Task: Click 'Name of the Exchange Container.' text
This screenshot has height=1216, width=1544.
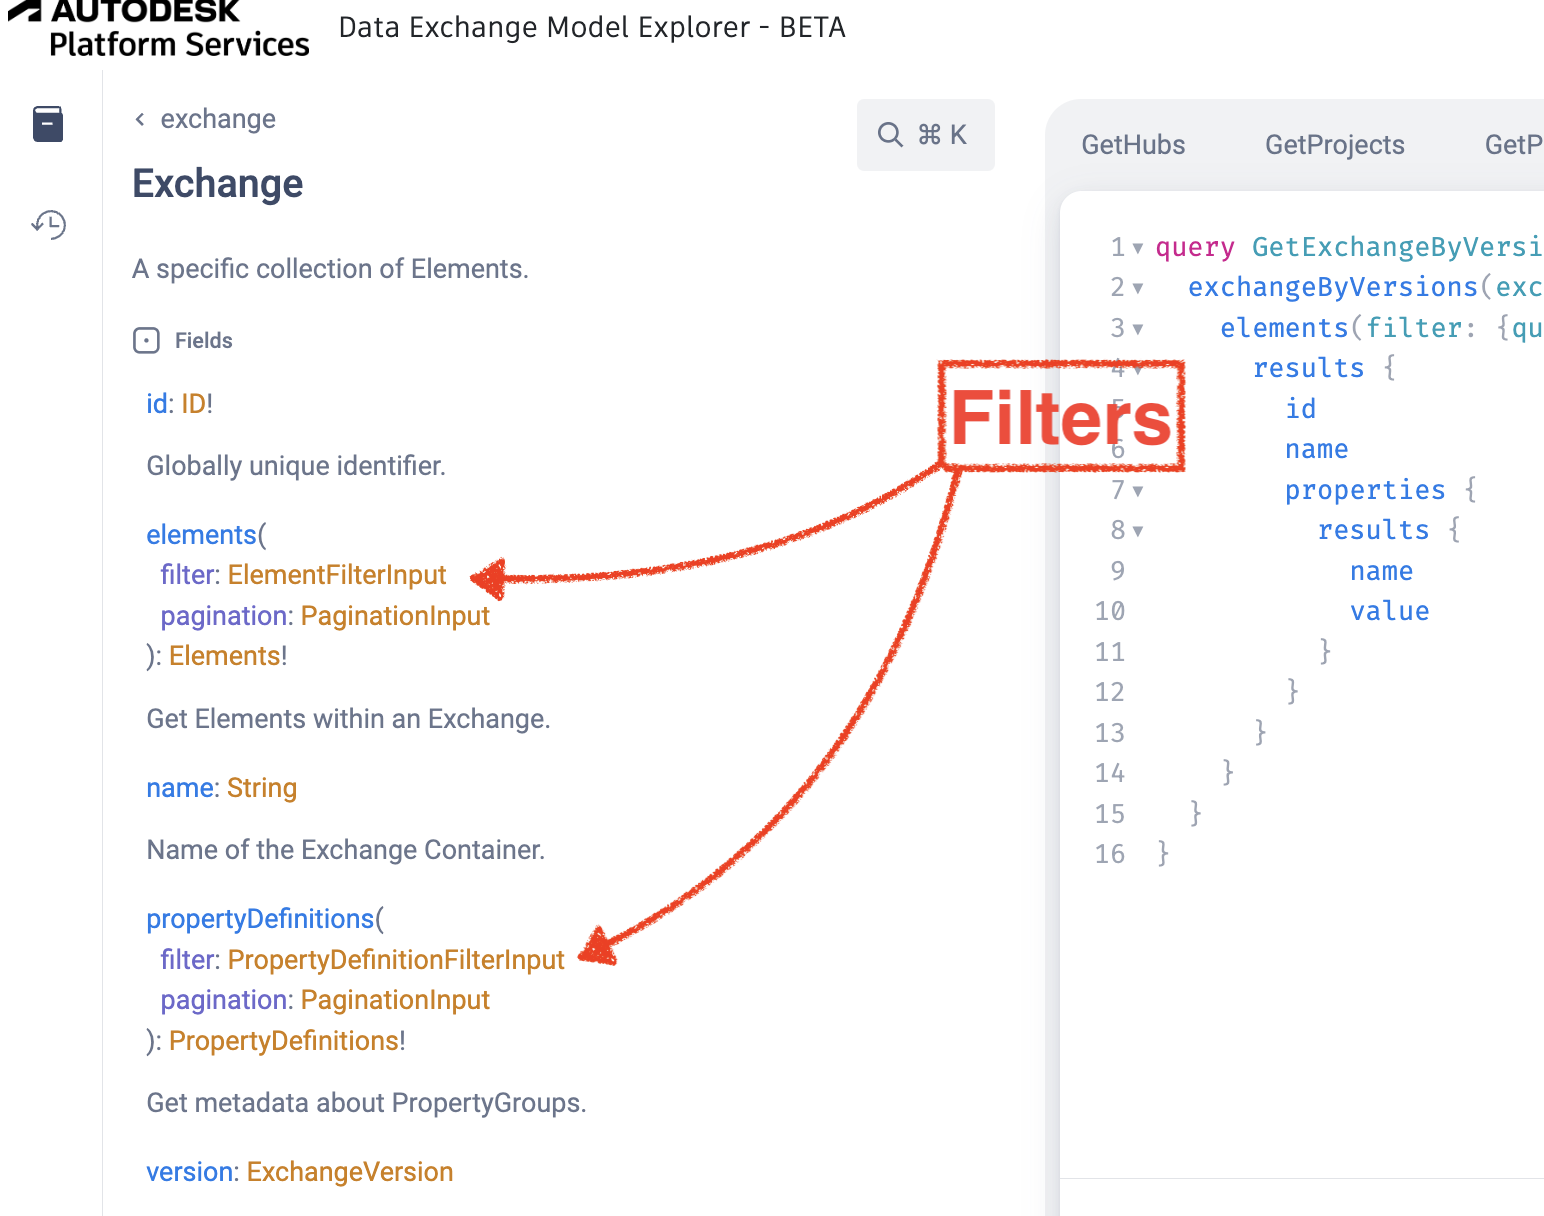Action: point(345,850)
